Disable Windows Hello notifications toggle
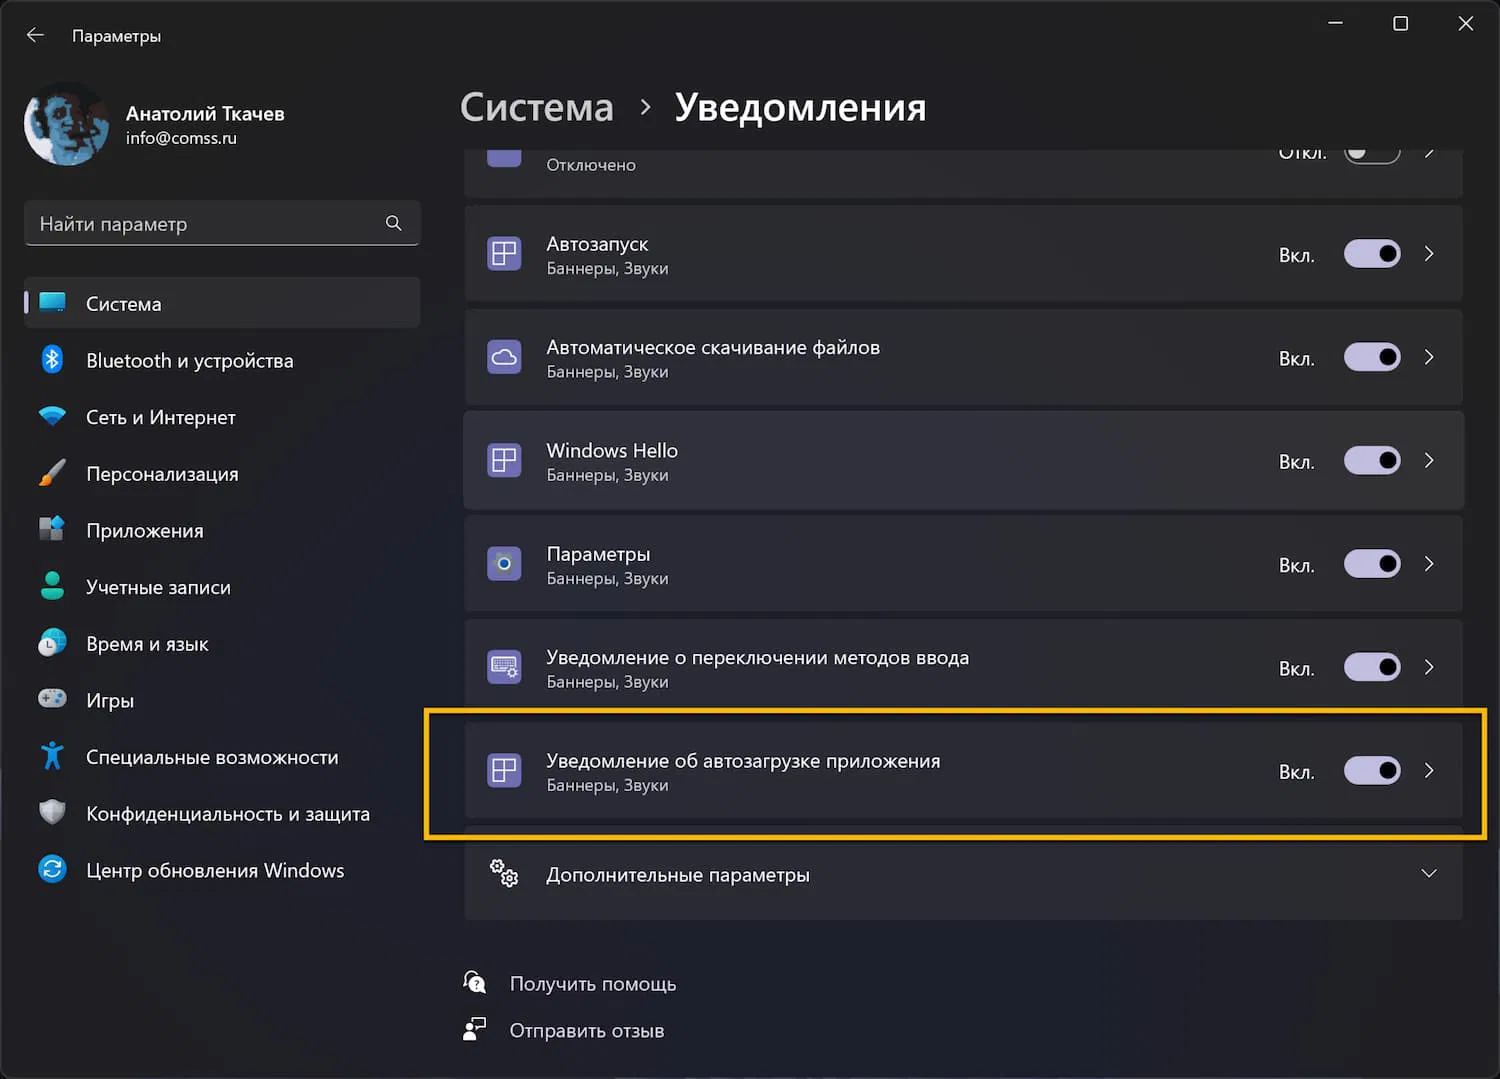Image resolution: width=1500 pixels, height=1079 pixels. 1372,461
